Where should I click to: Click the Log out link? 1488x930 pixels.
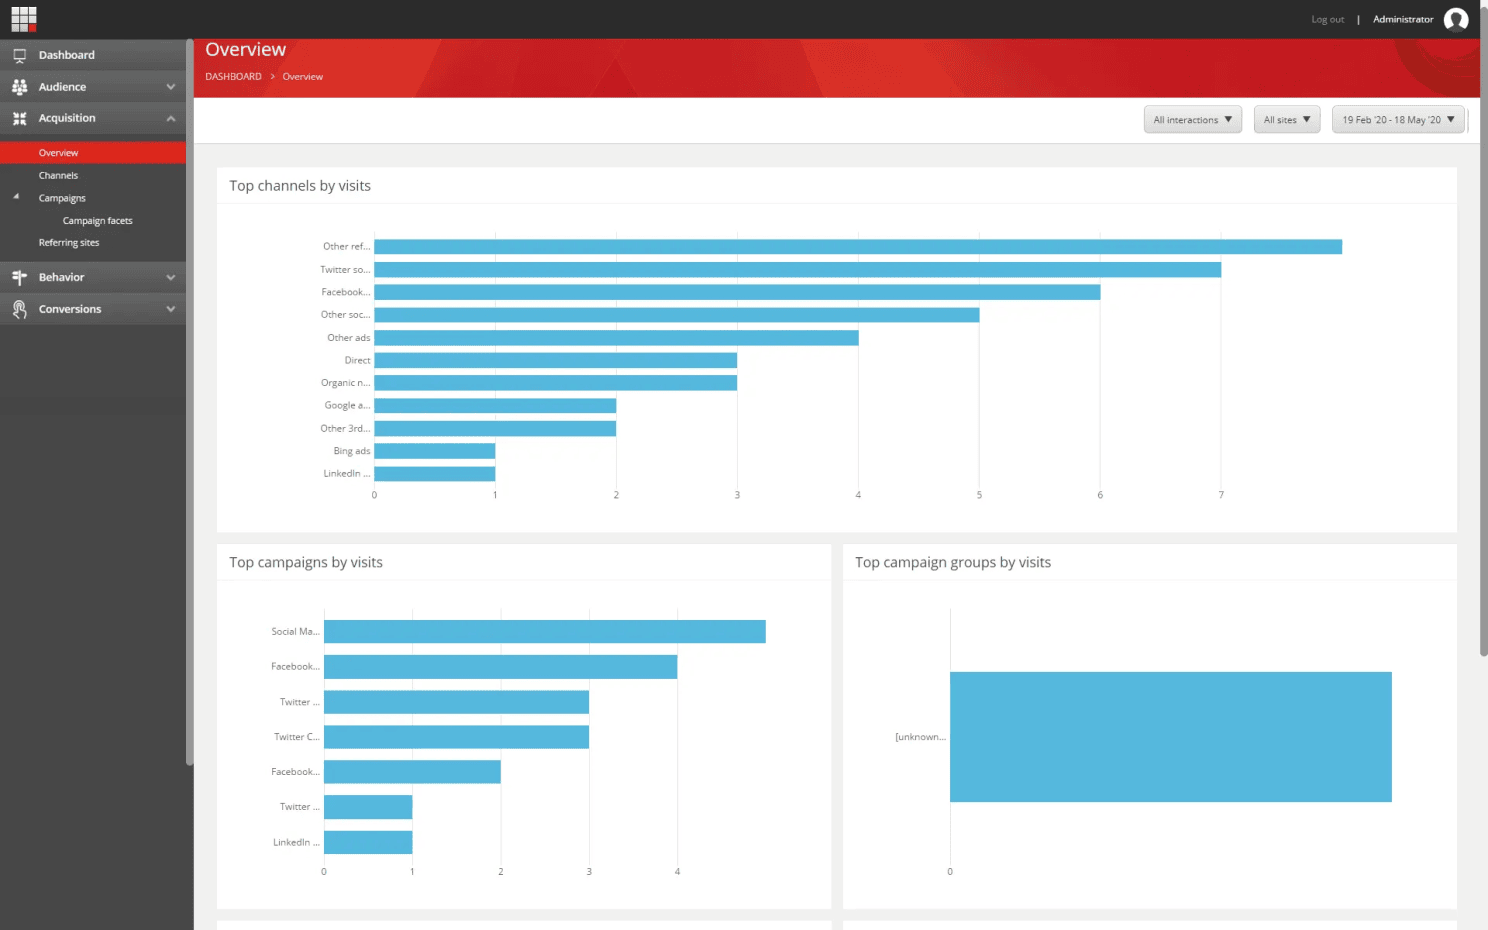(1327, 19)
